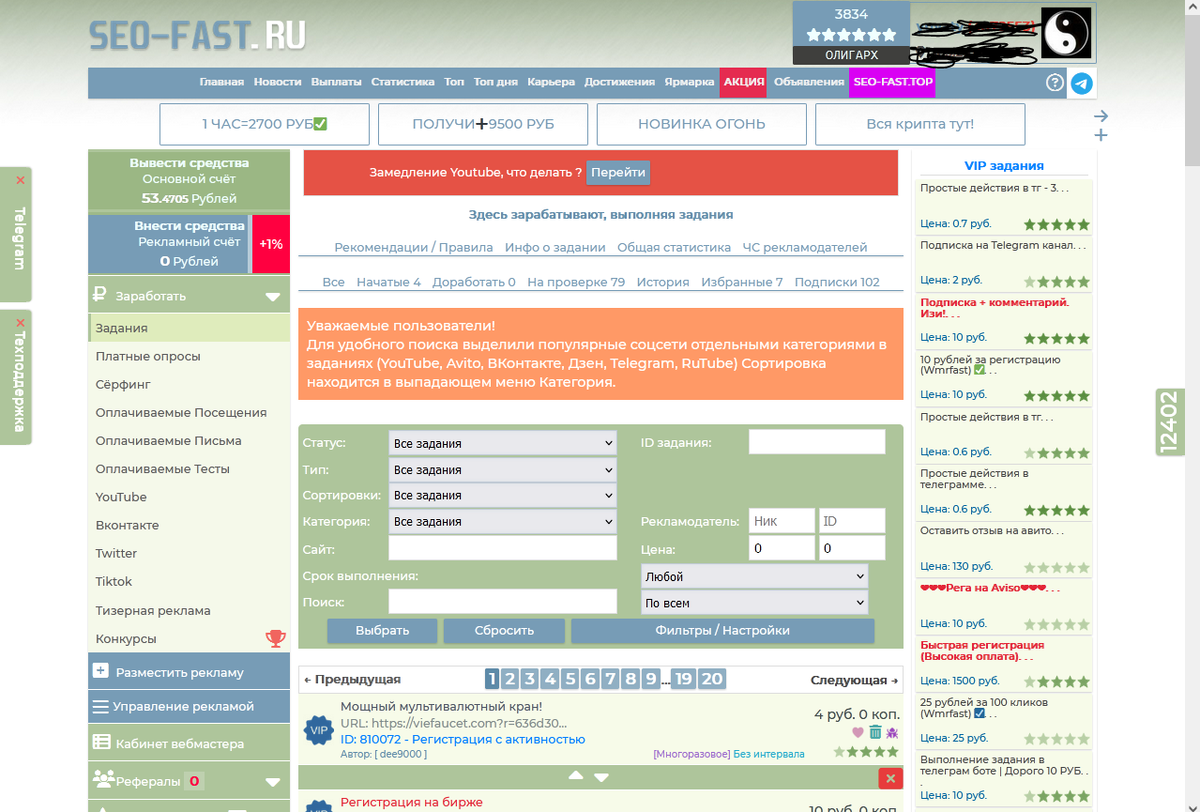The width and height of the screenshot is (1200, 812).
Task: Click the up arrow on the green task bar
Action: 575,776
